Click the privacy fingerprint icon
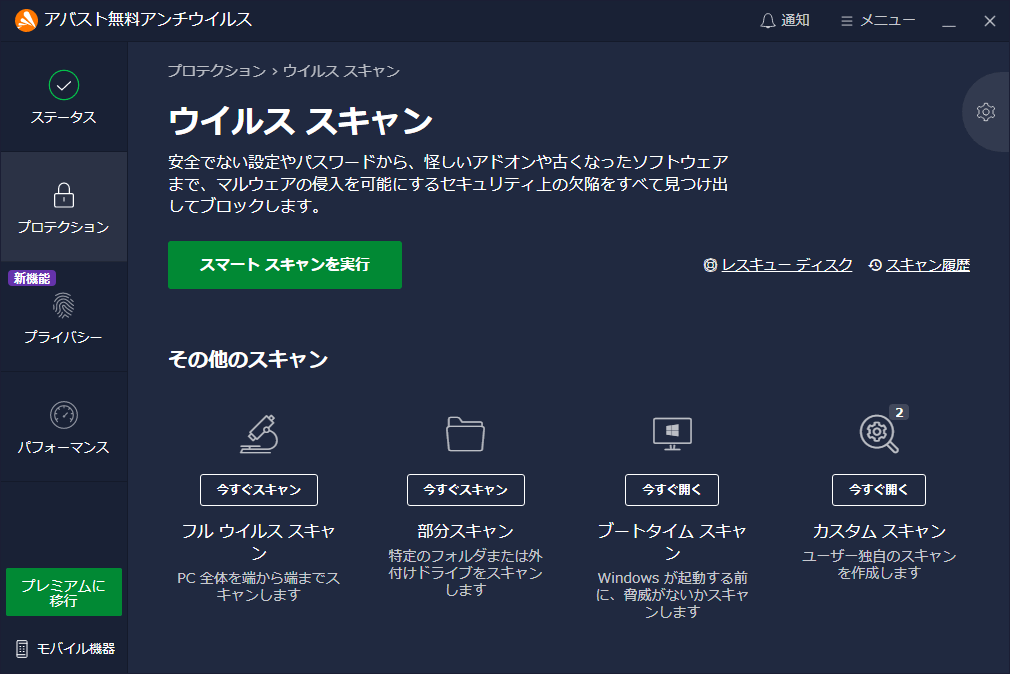The image size is (1010, 674). click(64, 306)
